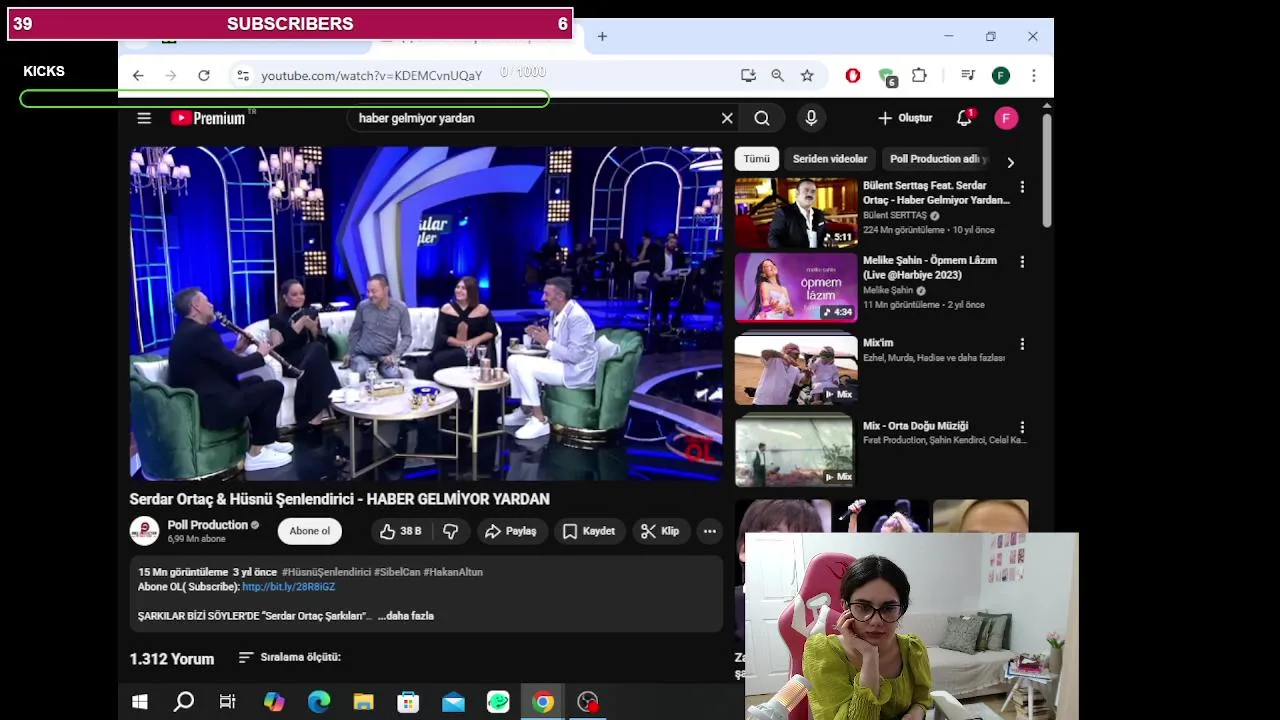Open Windows Start menu

140,702
